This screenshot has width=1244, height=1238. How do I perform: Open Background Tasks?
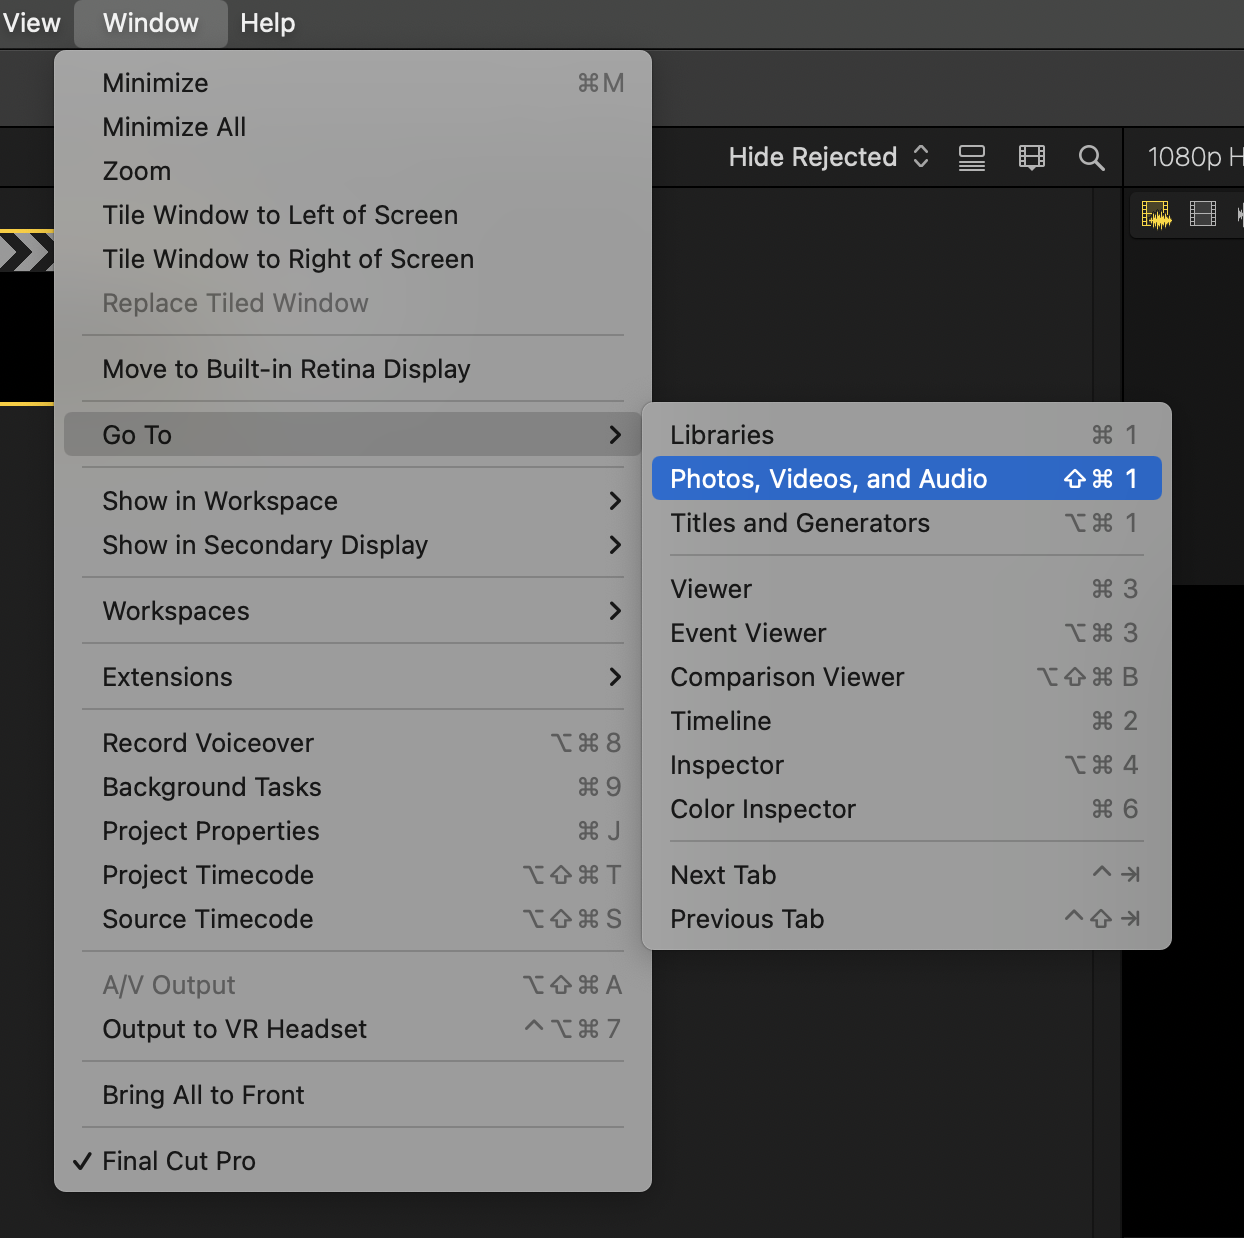click(x=211, y=787)
